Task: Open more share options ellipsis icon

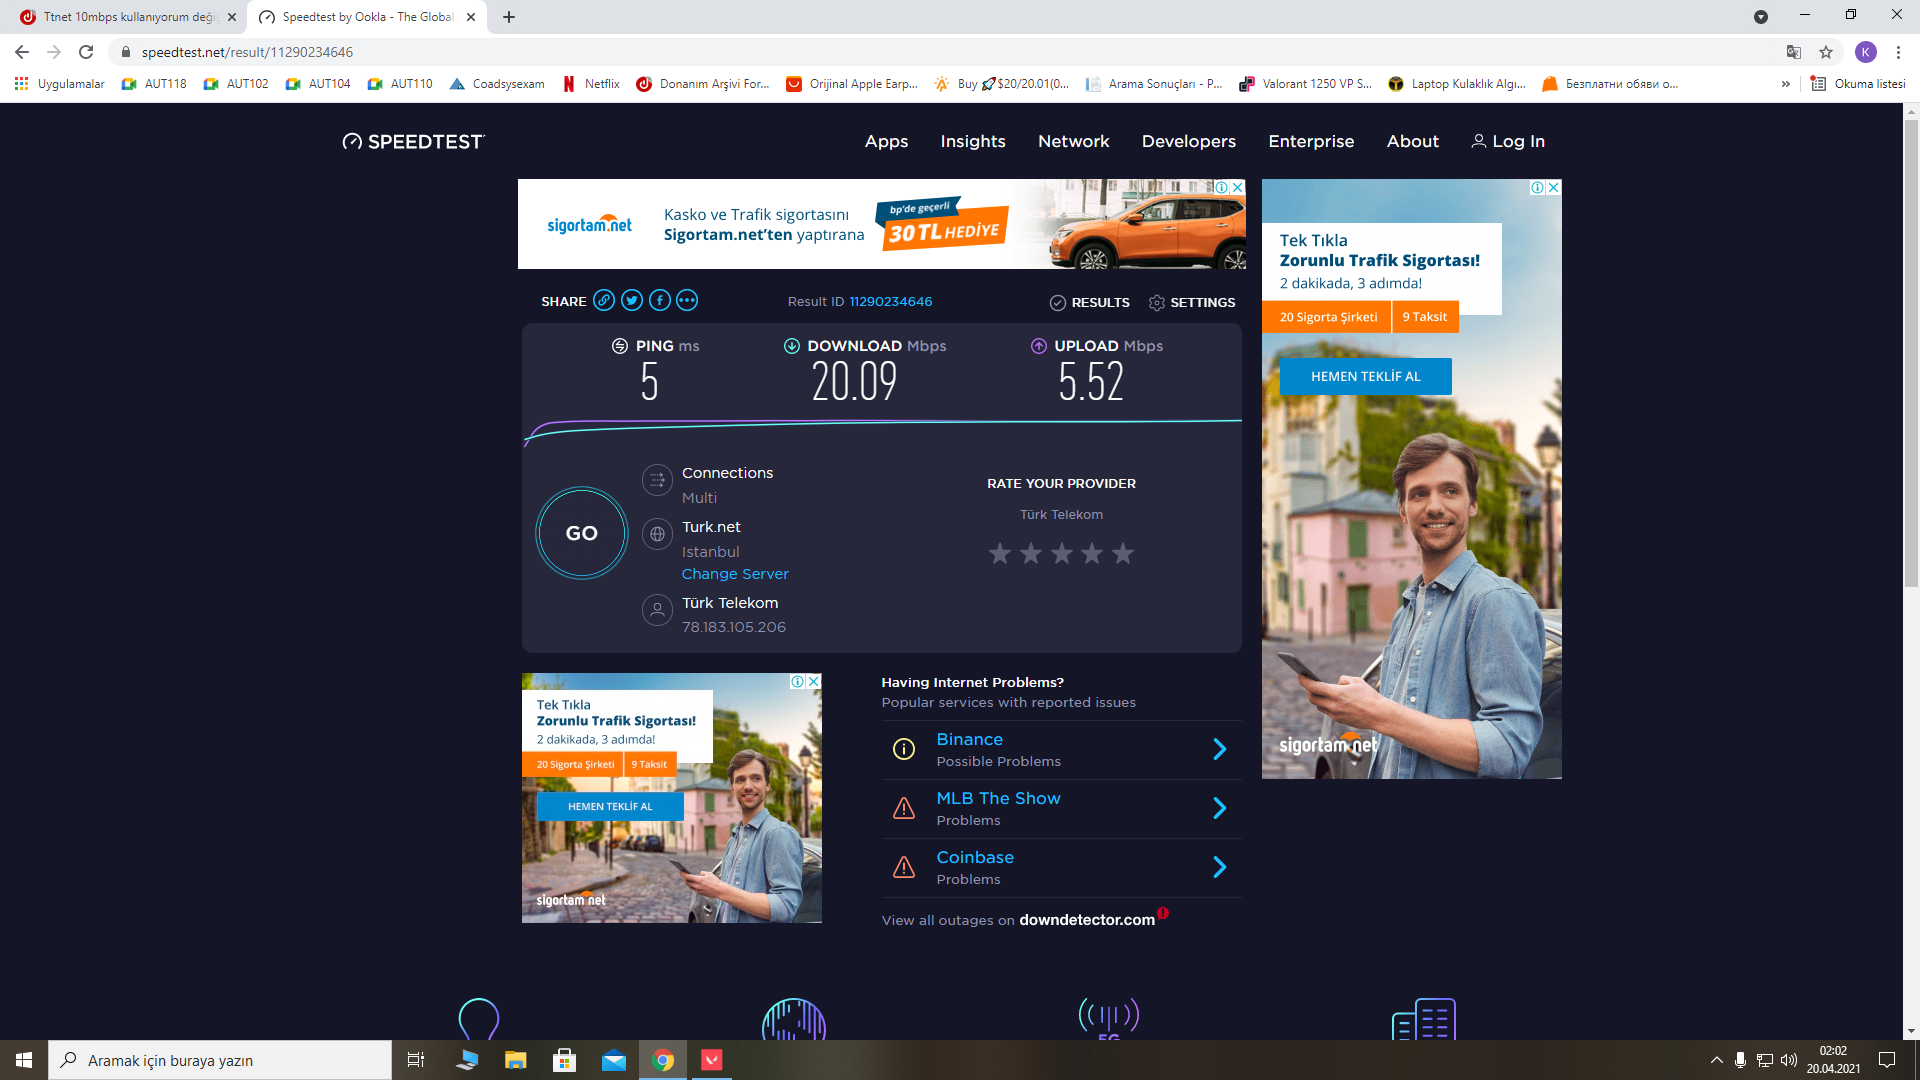Action: [687, 300]
